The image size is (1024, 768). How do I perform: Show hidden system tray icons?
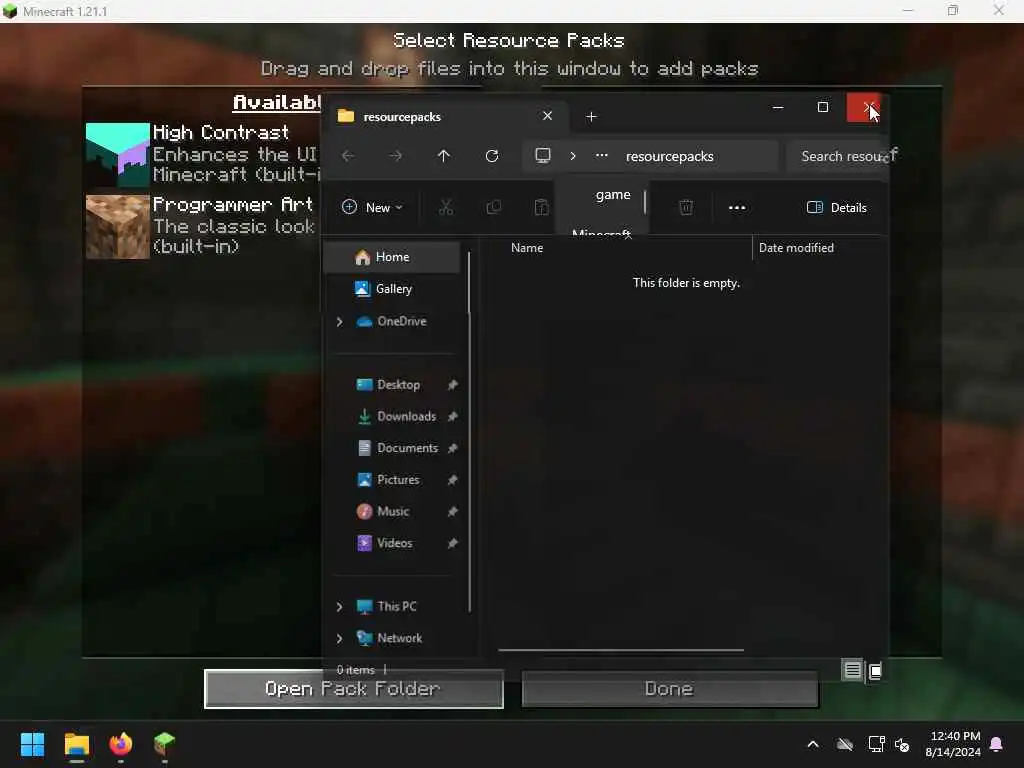813,744
